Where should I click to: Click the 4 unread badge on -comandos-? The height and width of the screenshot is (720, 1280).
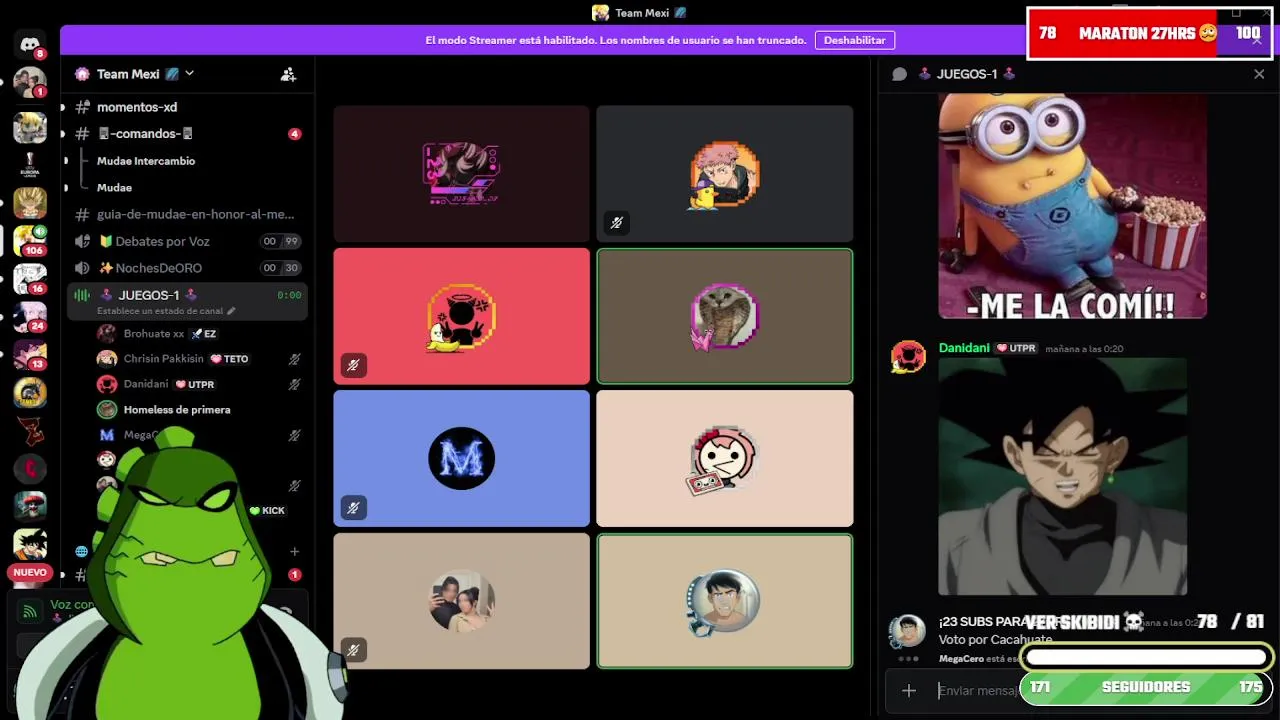[294, 134]
